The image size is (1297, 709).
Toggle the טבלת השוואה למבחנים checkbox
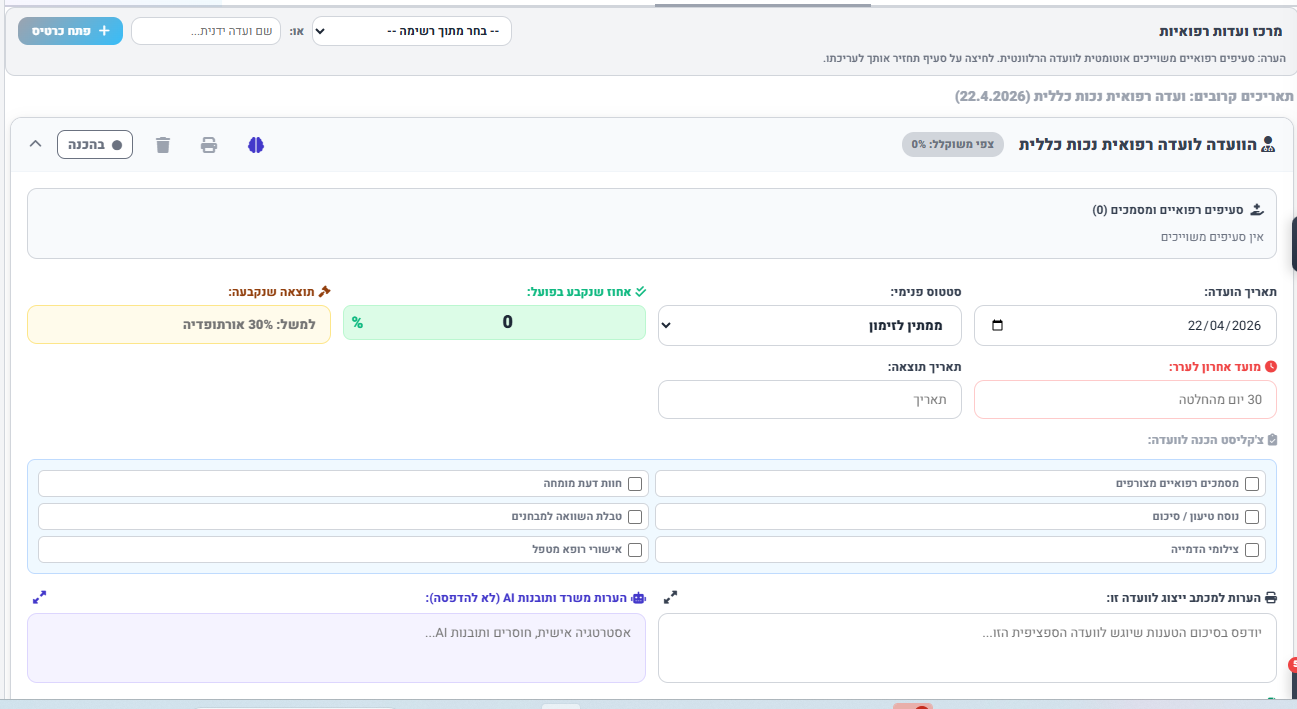point(635,517)
